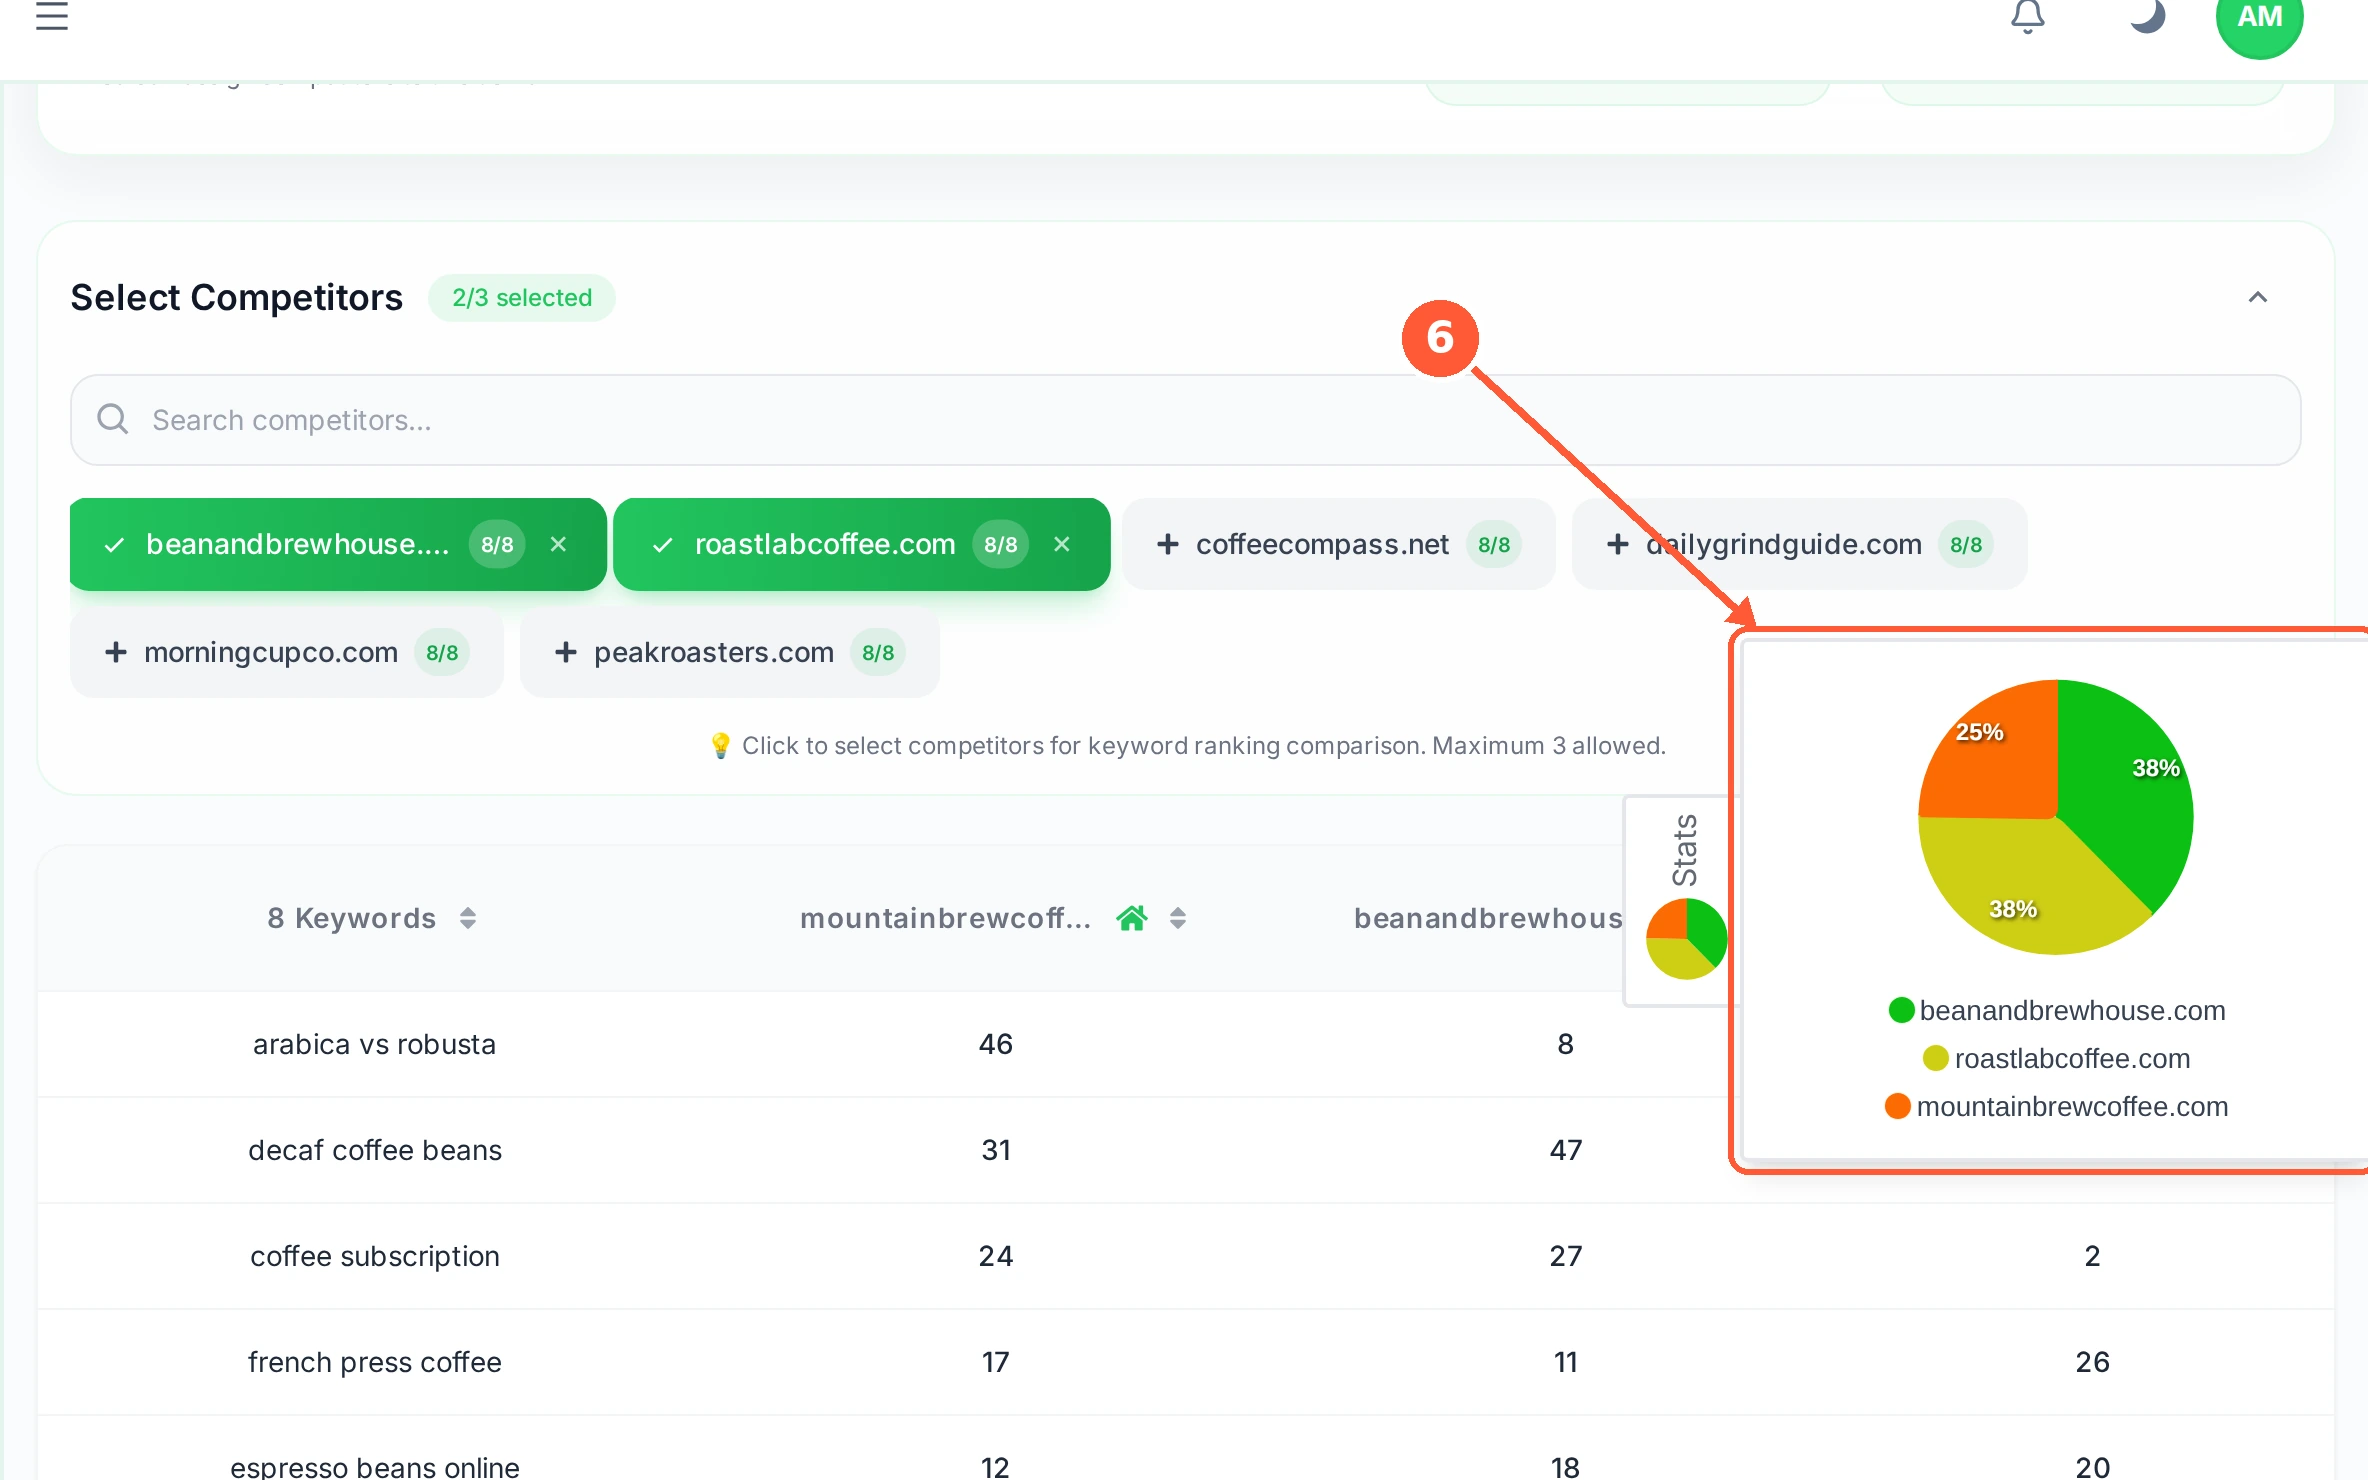Image resolution: width=2368 pixels, height=1480 pixels.
Task: Toggle mountainbrewcoffee.com legend entry
Action: coord(2057,1106)
